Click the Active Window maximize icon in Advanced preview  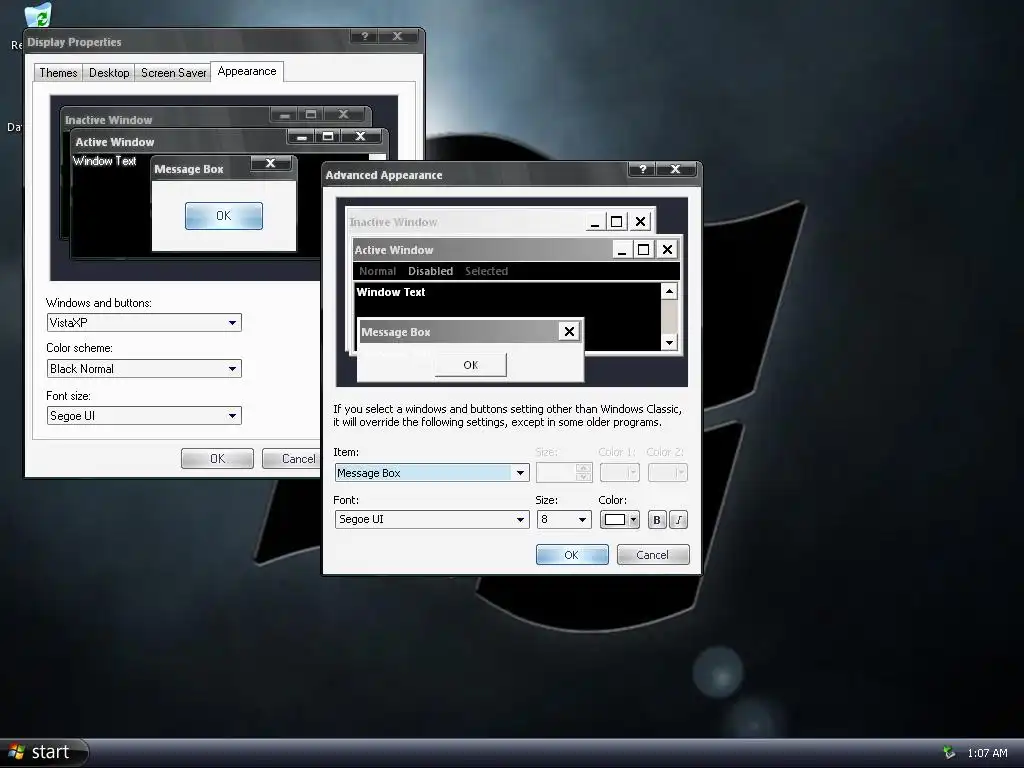point(644,249)
